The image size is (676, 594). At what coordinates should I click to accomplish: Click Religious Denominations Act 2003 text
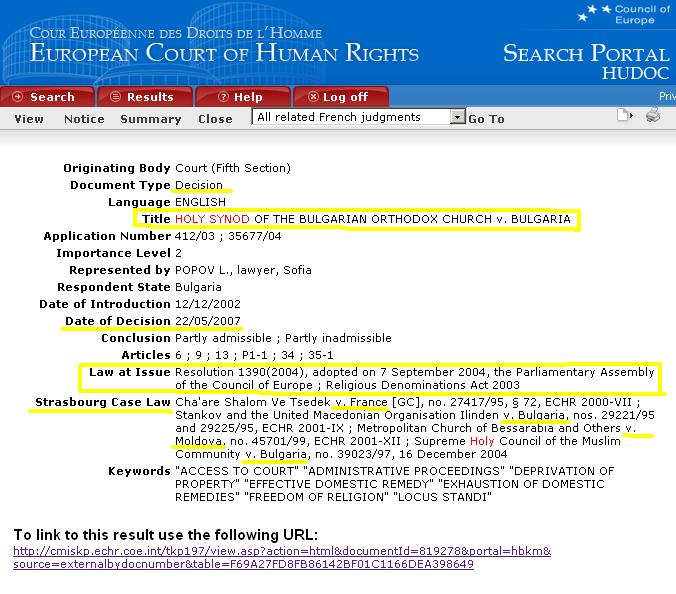pyautogui.click(x=423, y=385)
